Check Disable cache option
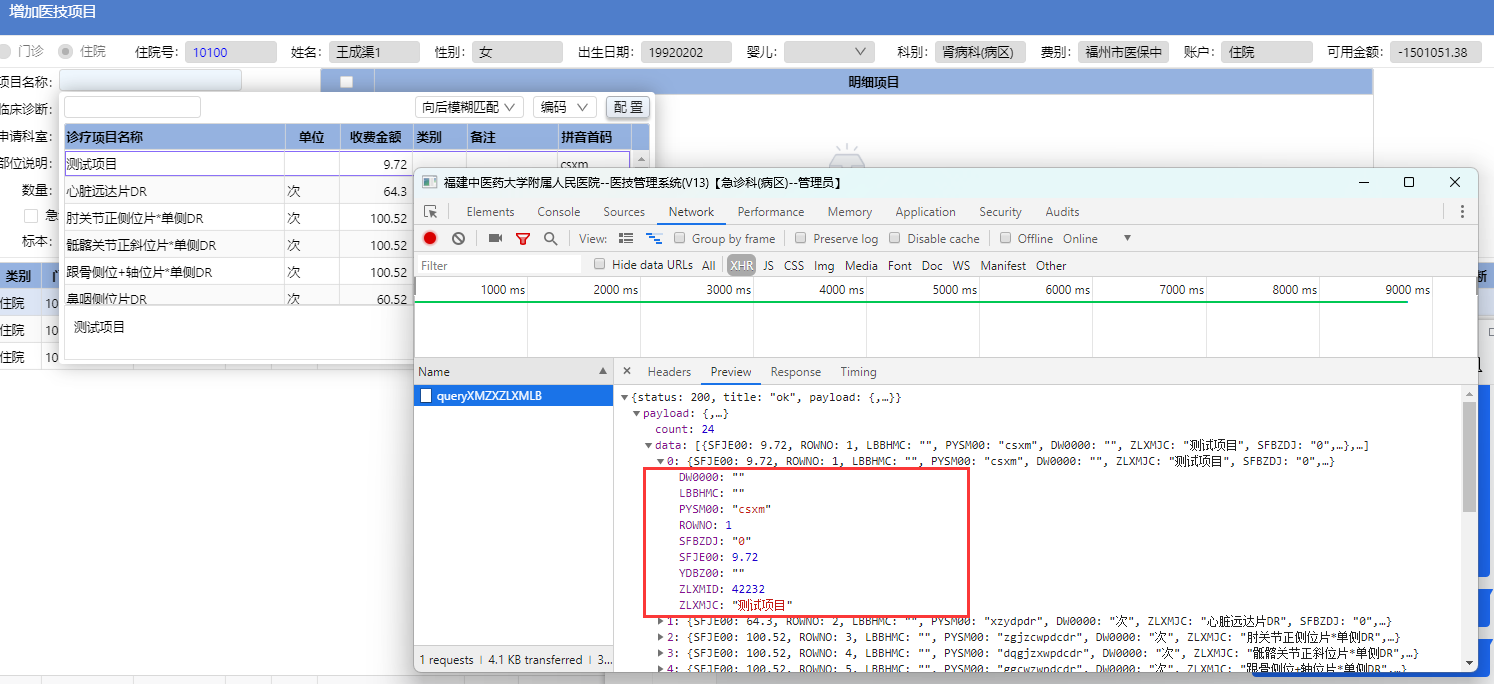The width and height of the screenshot is (1494, 684). [895, 238]
